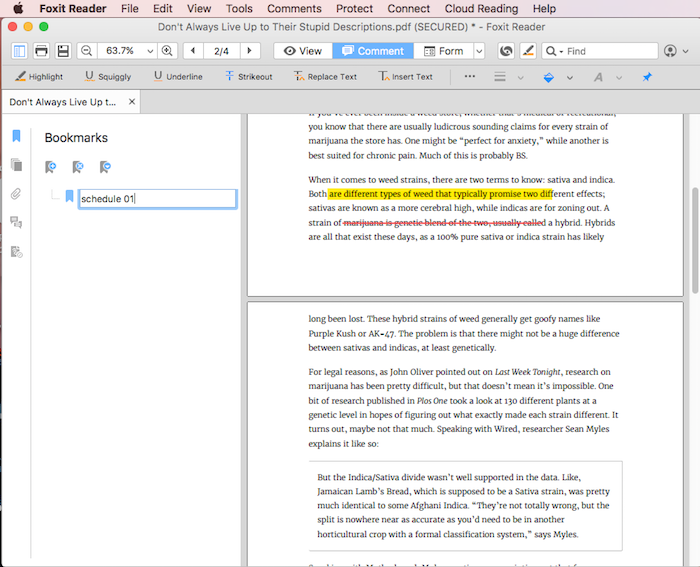Click the print icon in toolbar
The height and width of the screenshot is (567, 700).
(41, 50)
